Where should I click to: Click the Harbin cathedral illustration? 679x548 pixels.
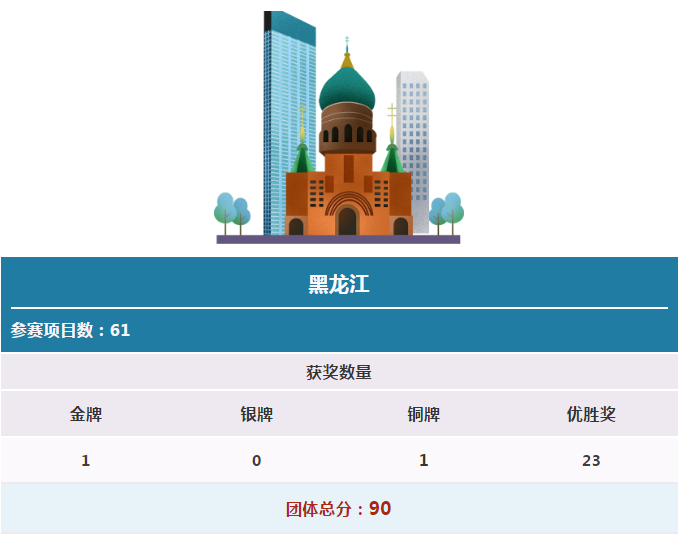pos(339,127)
